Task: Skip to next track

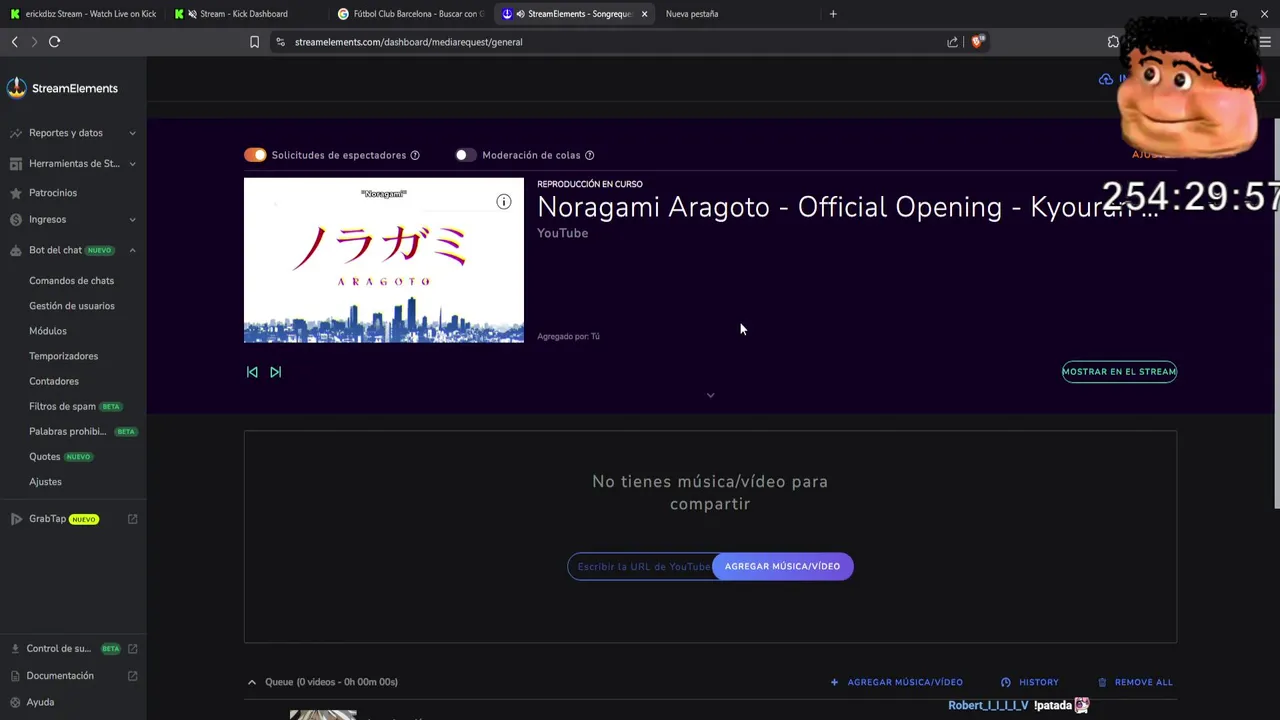Action: pyautogui.click(x=276, y=372)
